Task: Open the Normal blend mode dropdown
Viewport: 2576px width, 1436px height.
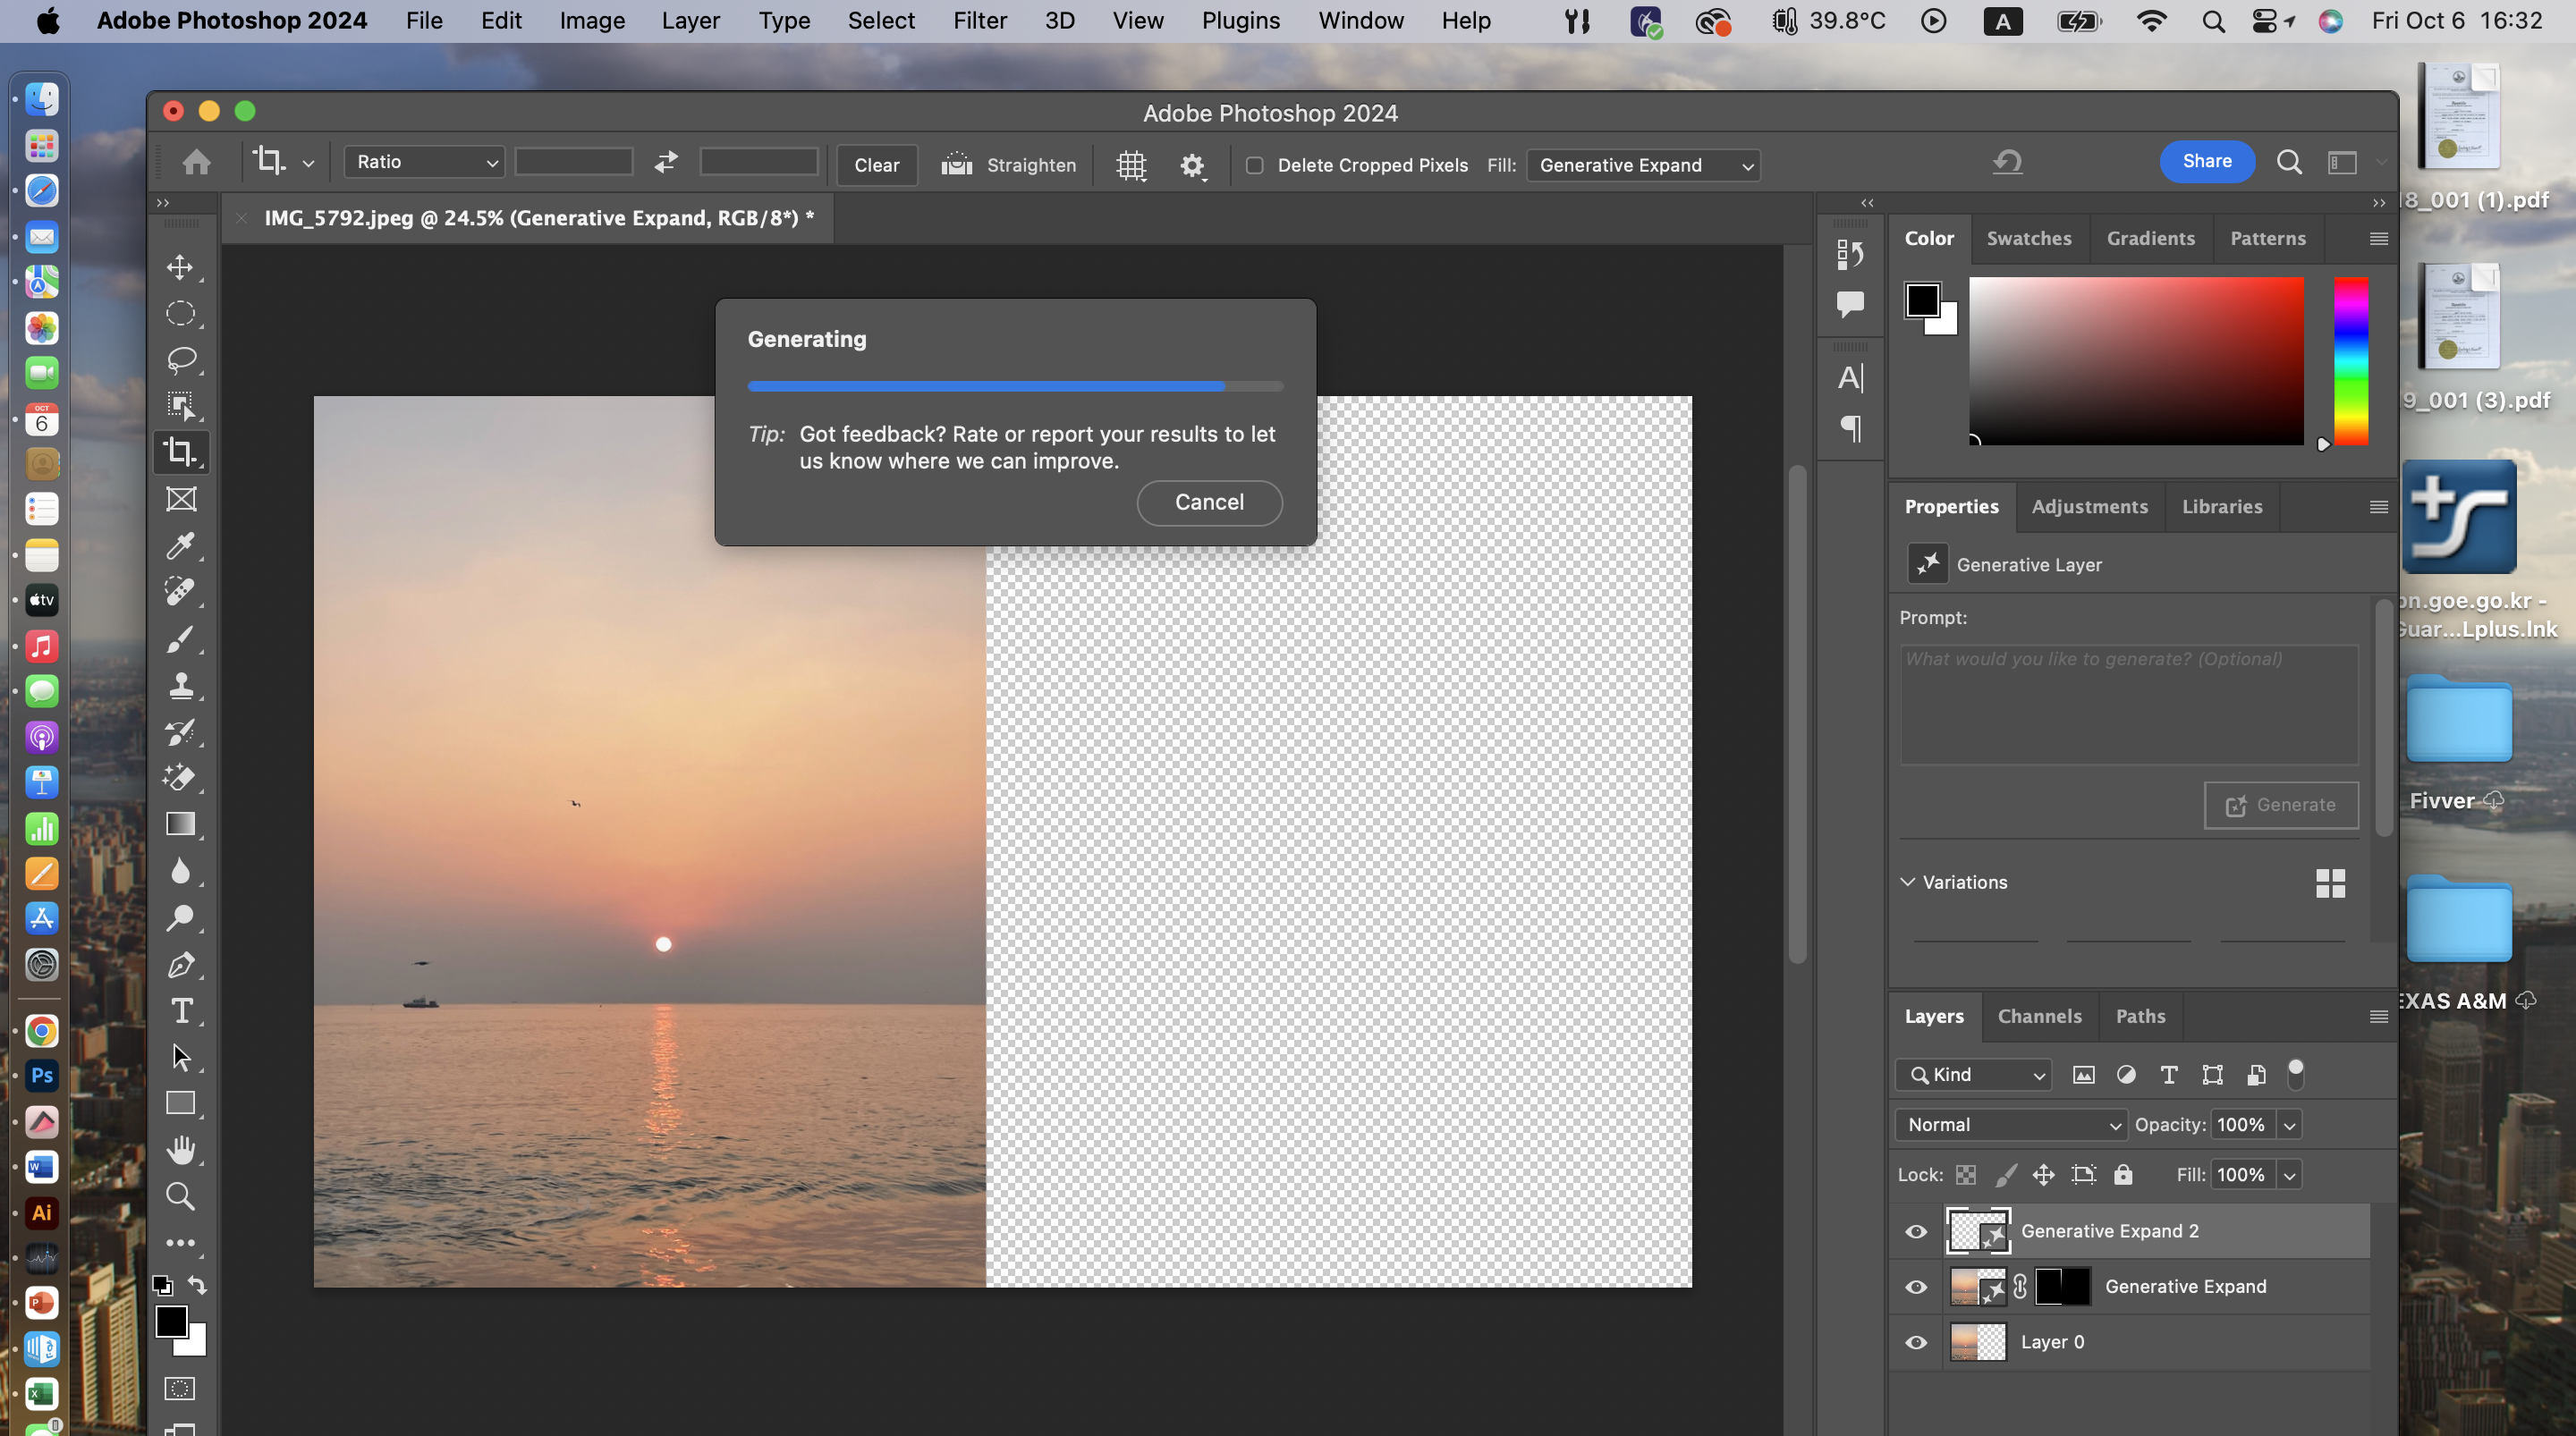Action: (x=2011, y=1124)
